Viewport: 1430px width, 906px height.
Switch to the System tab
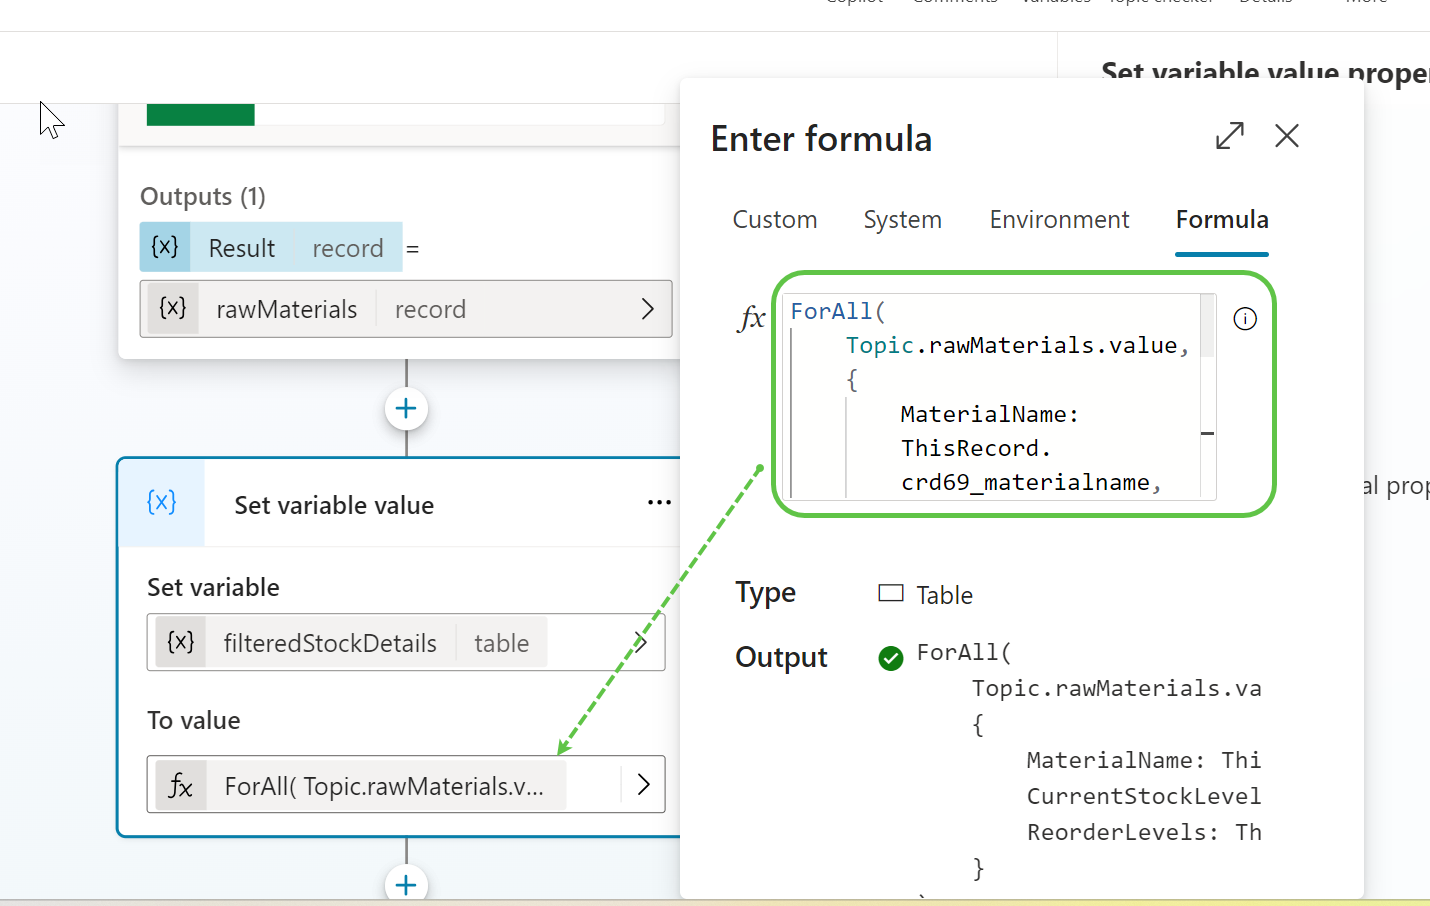(x=902, y=220)
